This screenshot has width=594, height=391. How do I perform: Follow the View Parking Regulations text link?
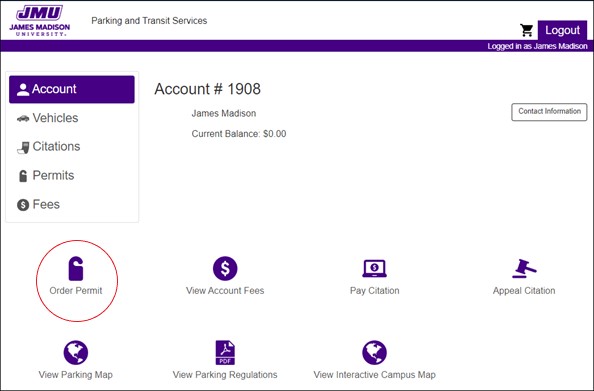225,375
